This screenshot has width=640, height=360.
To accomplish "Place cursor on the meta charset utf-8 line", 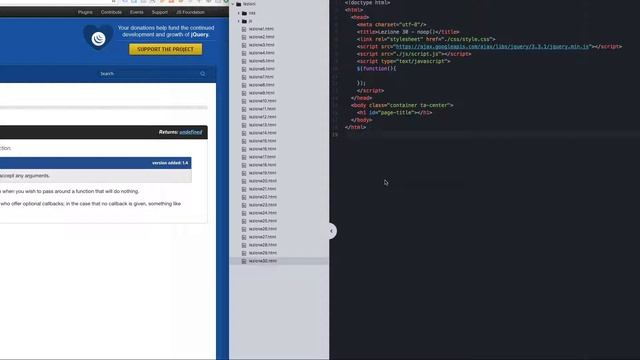I will (391, 24).
